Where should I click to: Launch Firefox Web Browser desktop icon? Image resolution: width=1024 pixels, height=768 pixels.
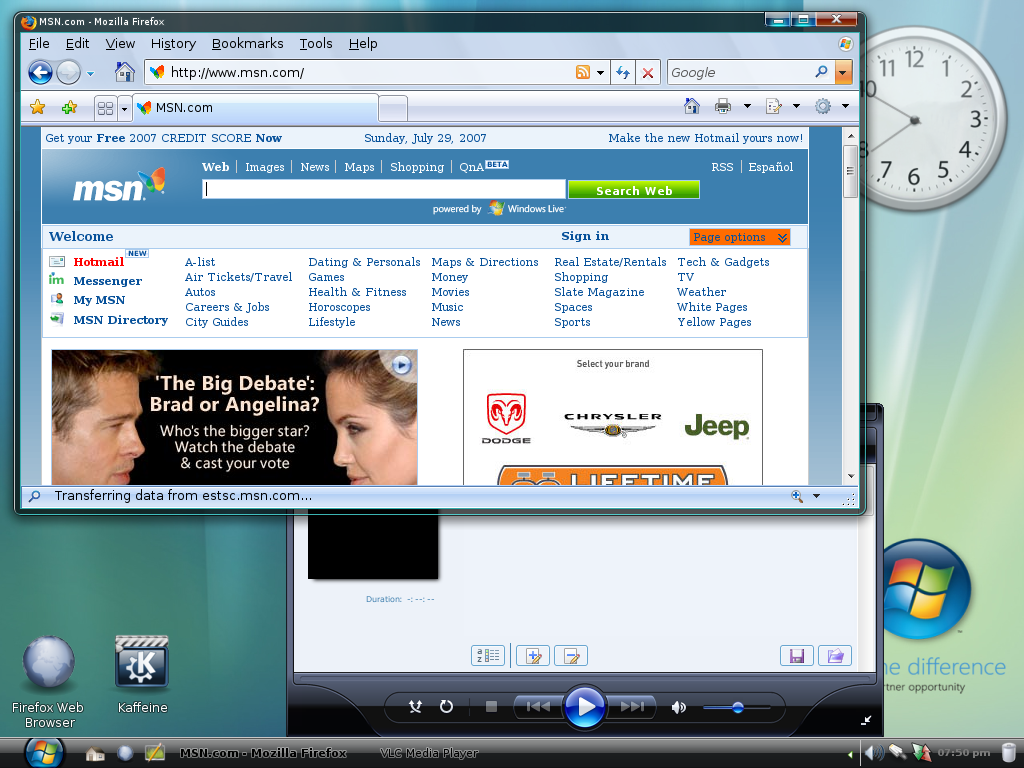48,682
